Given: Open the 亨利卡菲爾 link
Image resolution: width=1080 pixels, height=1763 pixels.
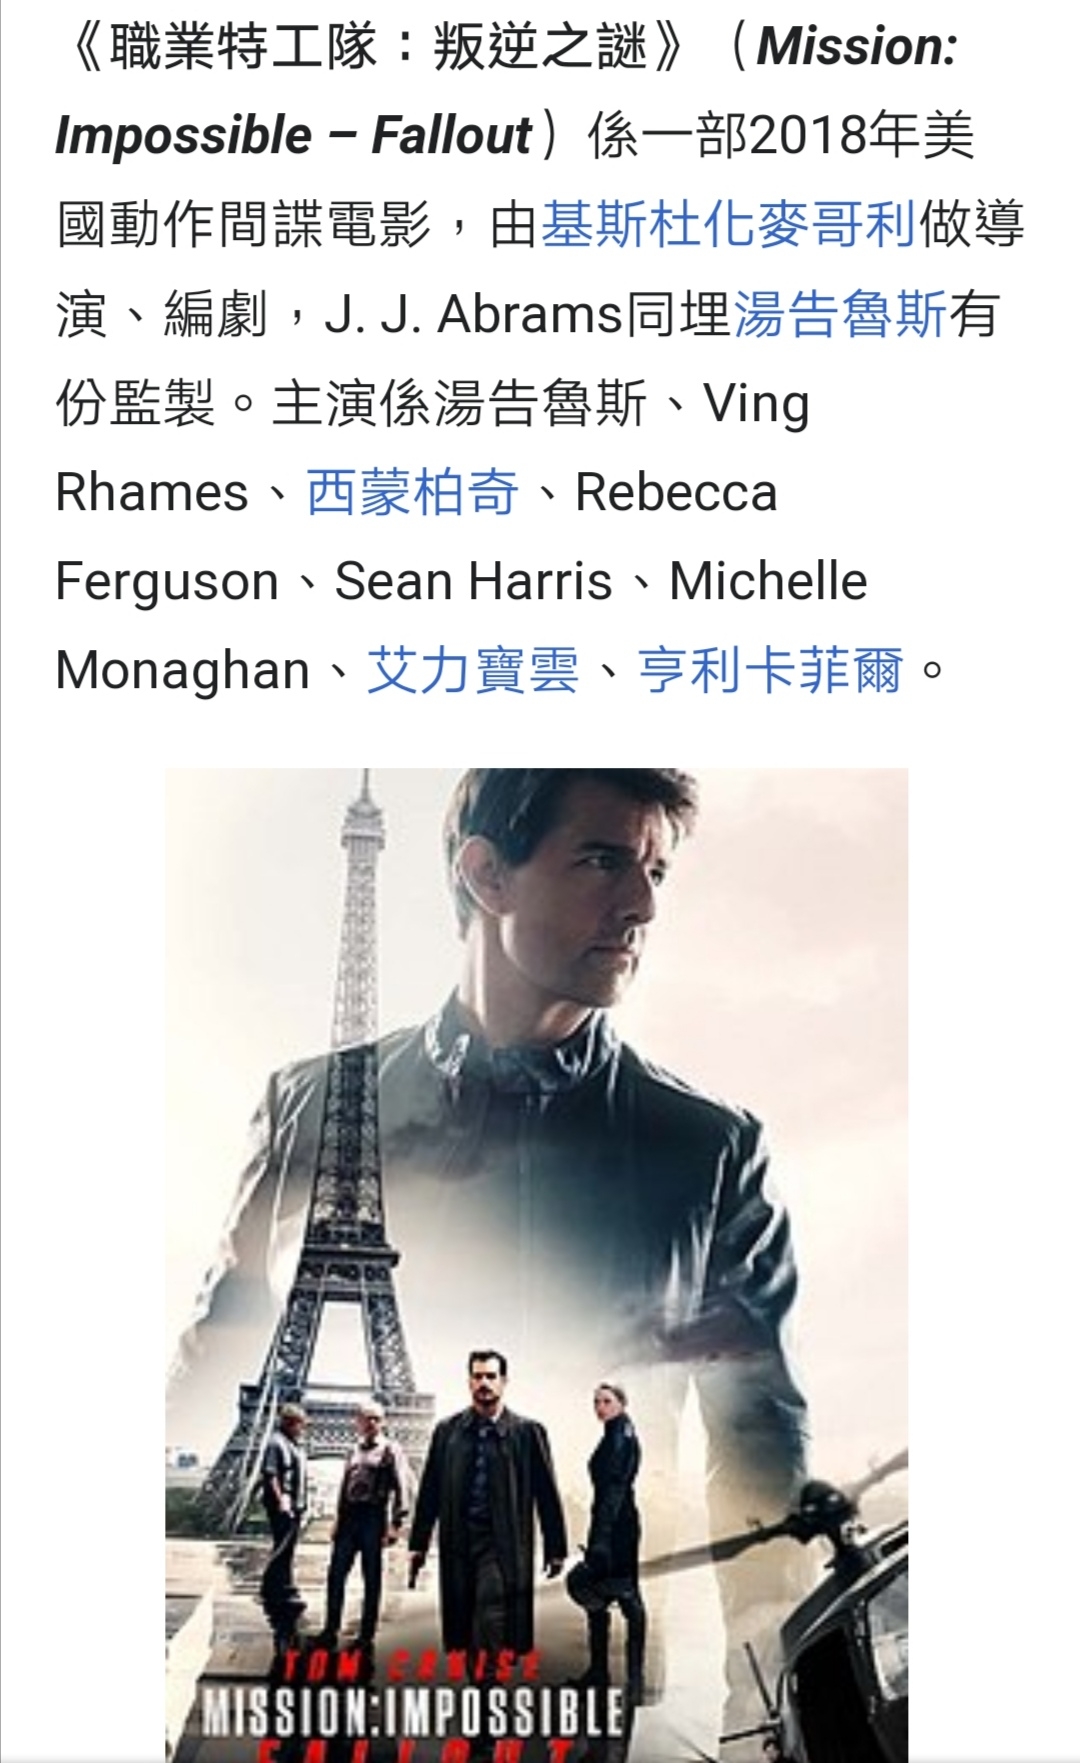Looking at the screenshot, I should (x=771, y=670).
